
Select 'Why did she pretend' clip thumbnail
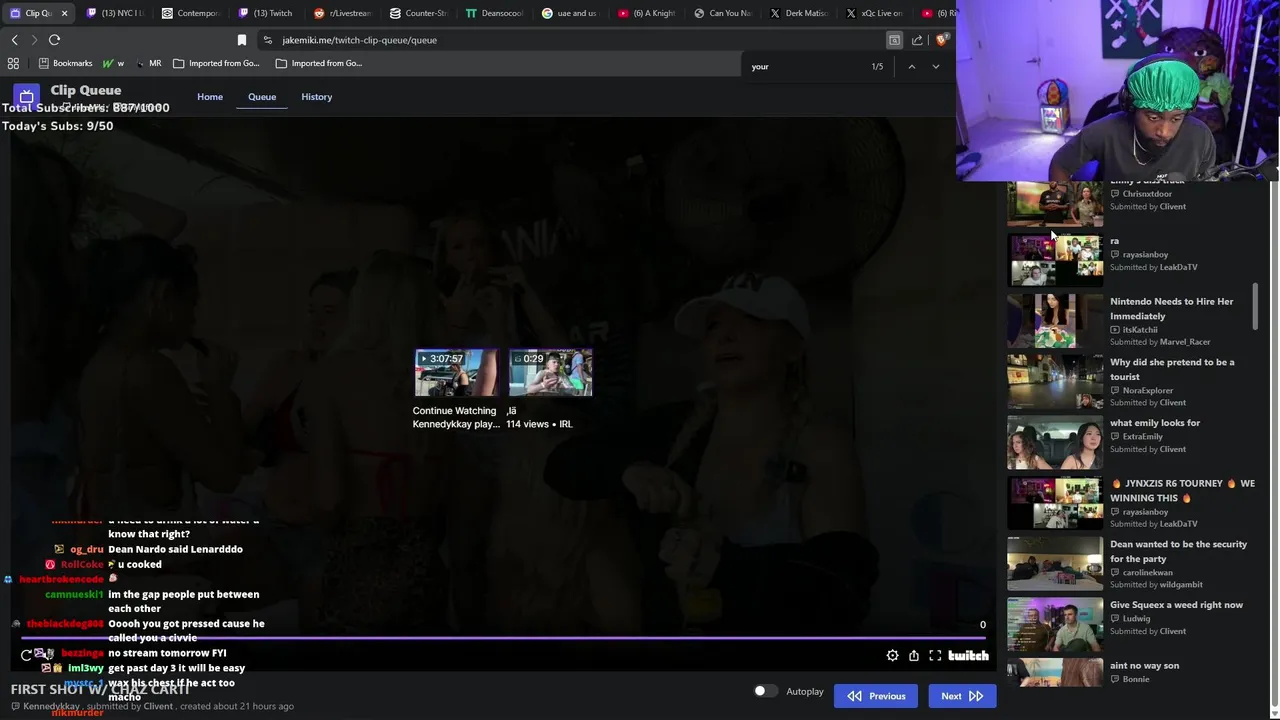(x=1055, y=382)
